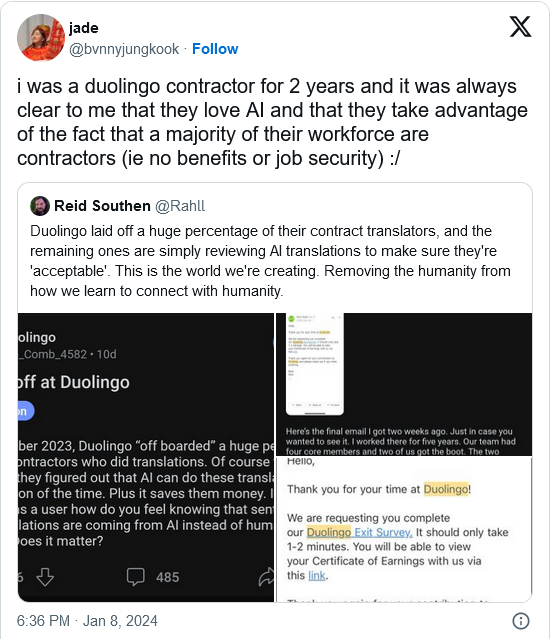Image resolution: width=550 pixels, height=639 pixels.
Task: Open the tweet info circle icon
Action: point(521,621)
